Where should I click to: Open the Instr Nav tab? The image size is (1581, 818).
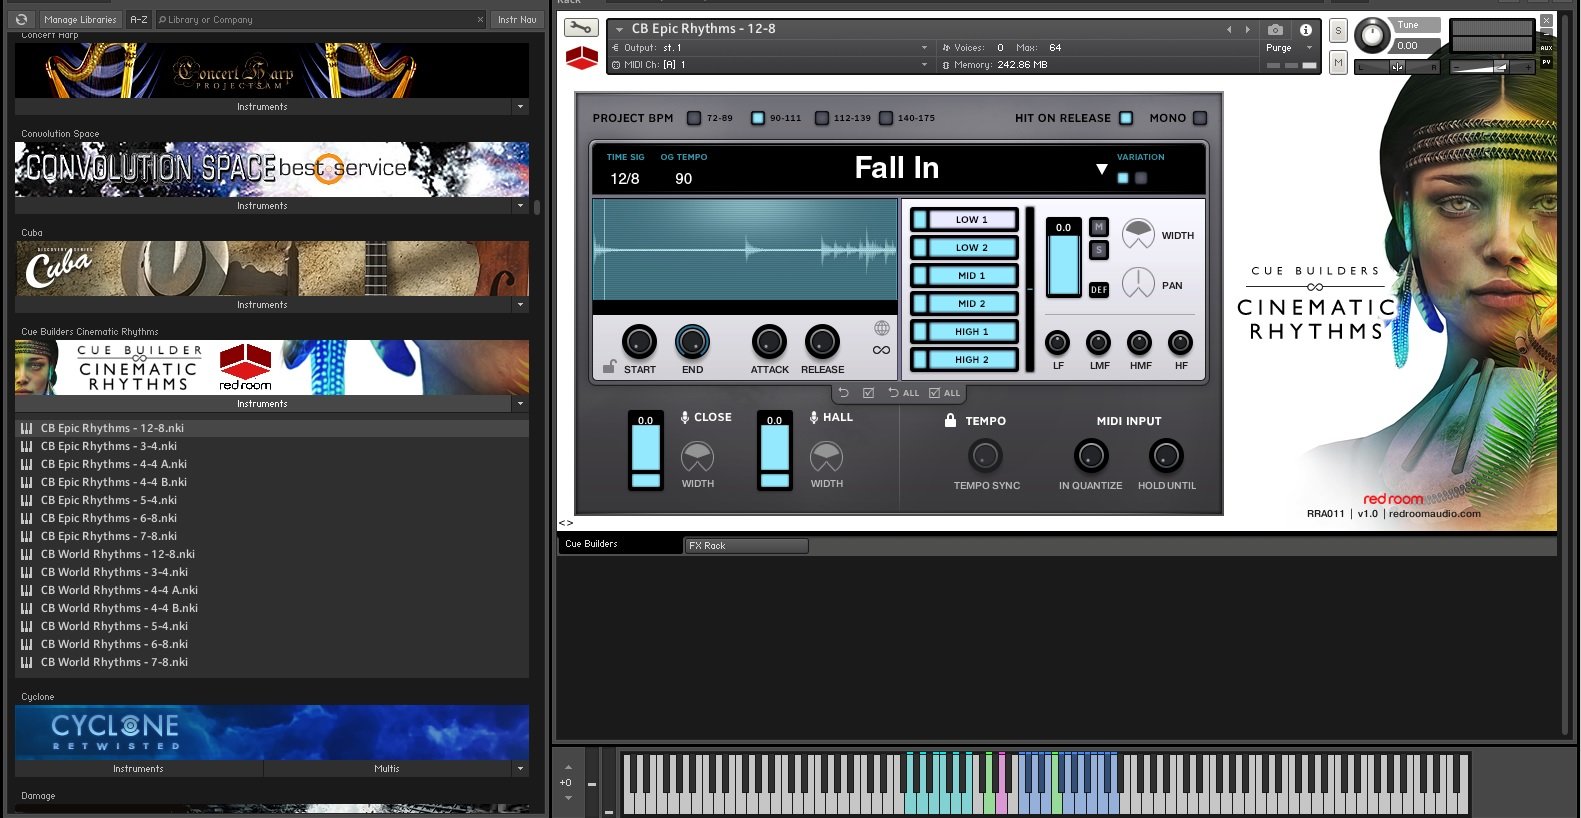(x=517, y=19)
